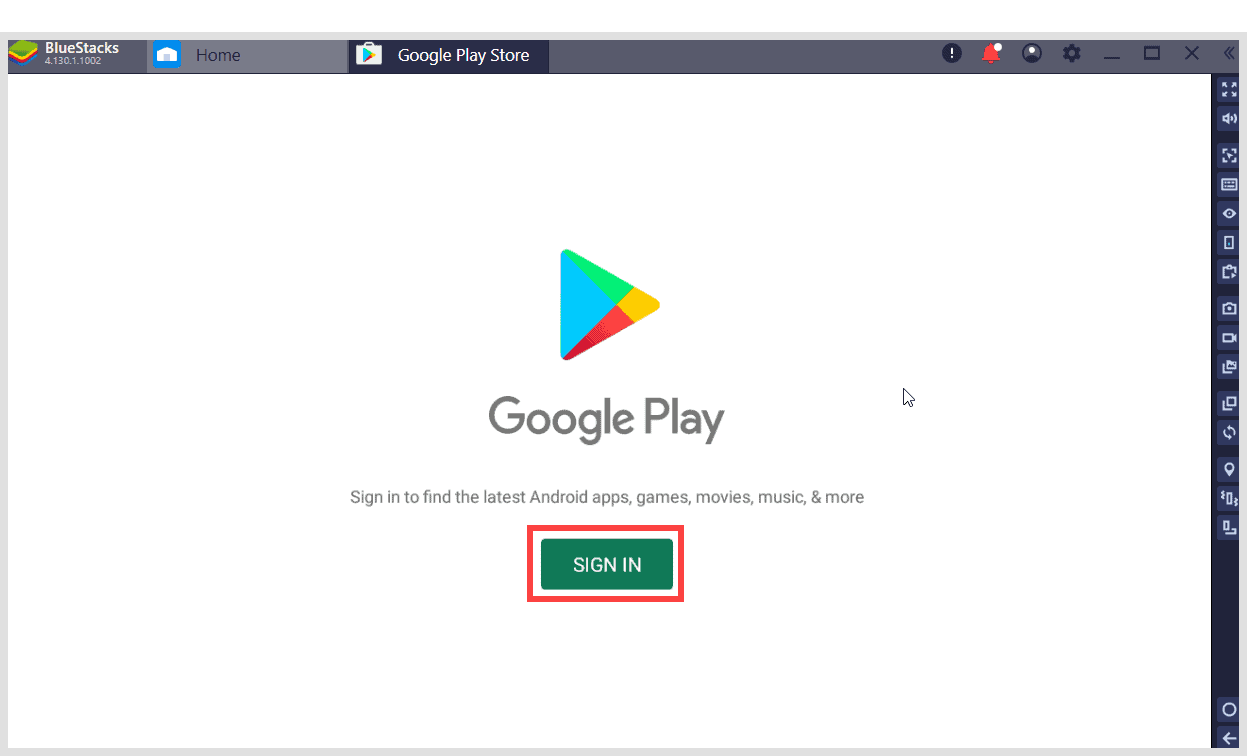Open the exclamation alert icon in title bar
Image resolution: width=1247 pixels, height=756 pixels.
[x=952, y=54]
